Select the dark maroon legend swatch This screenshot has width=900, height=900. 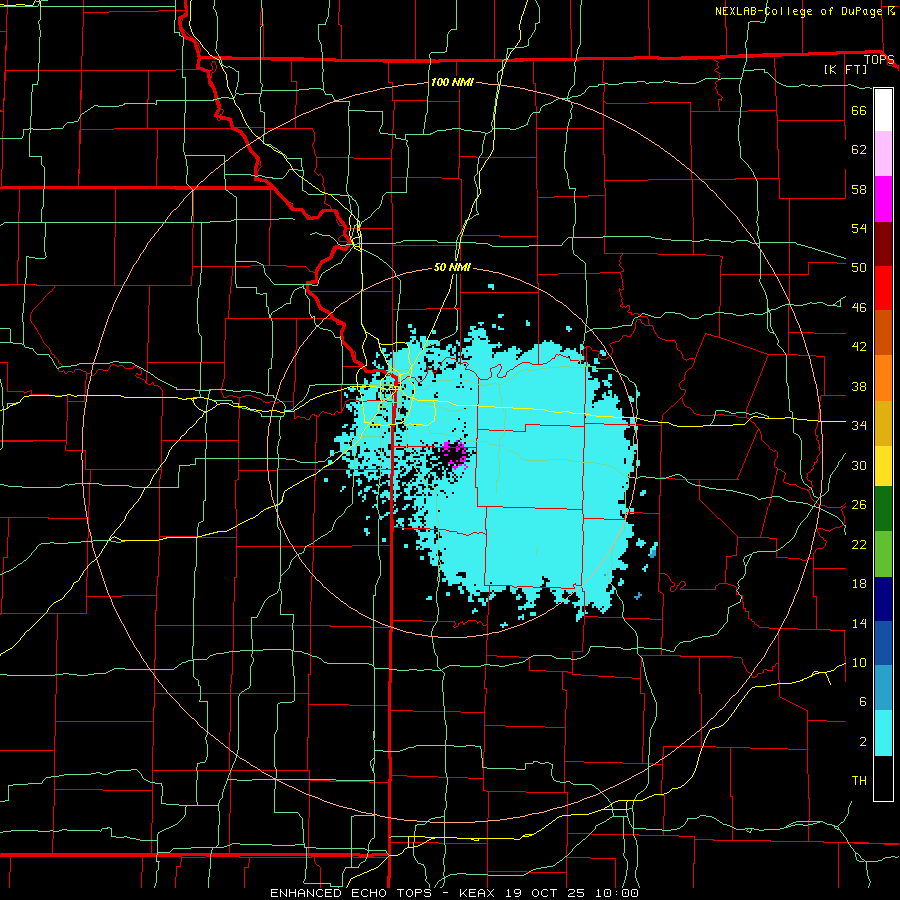pyautogui.click(x=883, y=244)
